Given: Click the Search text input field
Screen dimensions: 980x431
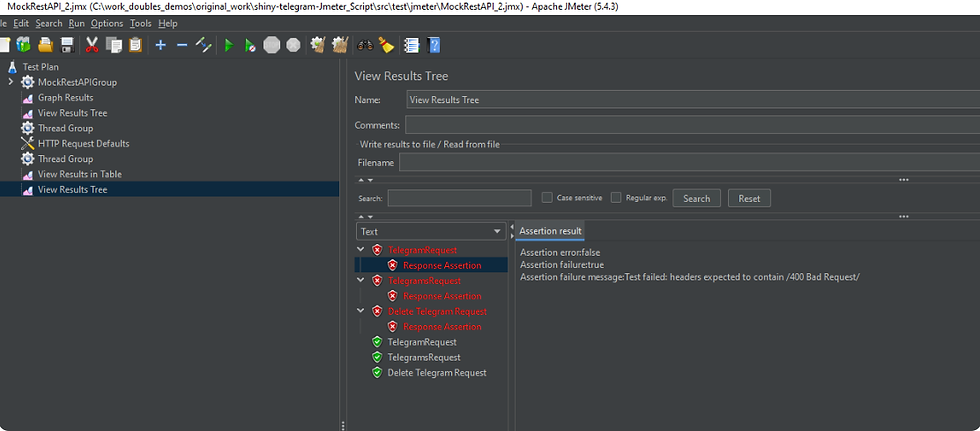Looking at the screenshot, I should point(459,198).
